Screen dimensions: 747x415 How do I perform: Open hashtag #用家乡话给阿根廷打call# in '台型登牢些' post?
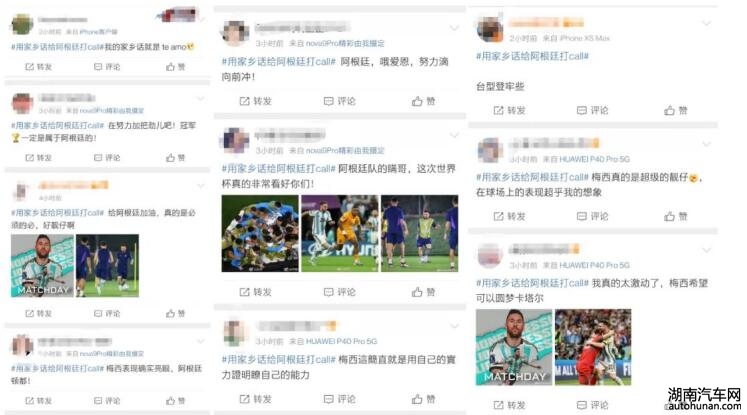[x=532, y=56]
